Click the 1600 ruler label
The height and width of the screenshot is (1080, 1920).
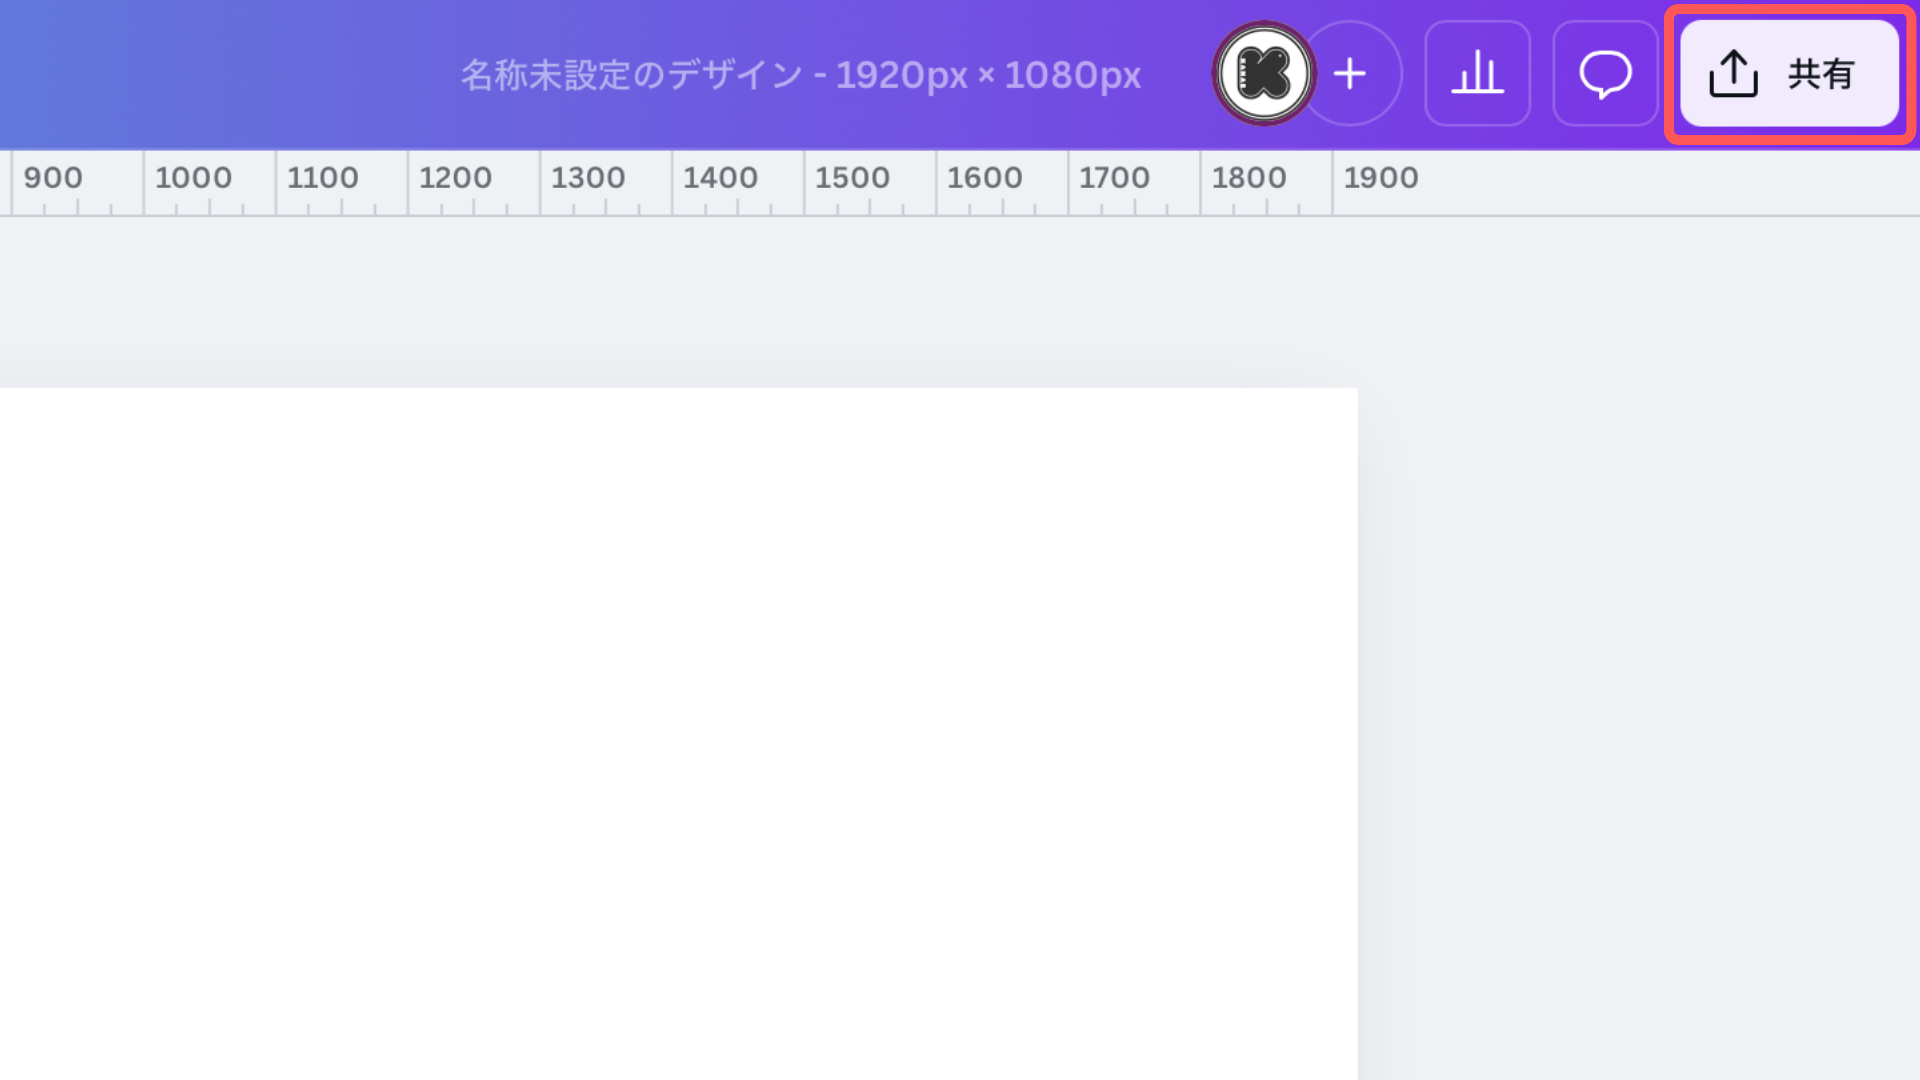pyautogui.click(x=985, y=178)
